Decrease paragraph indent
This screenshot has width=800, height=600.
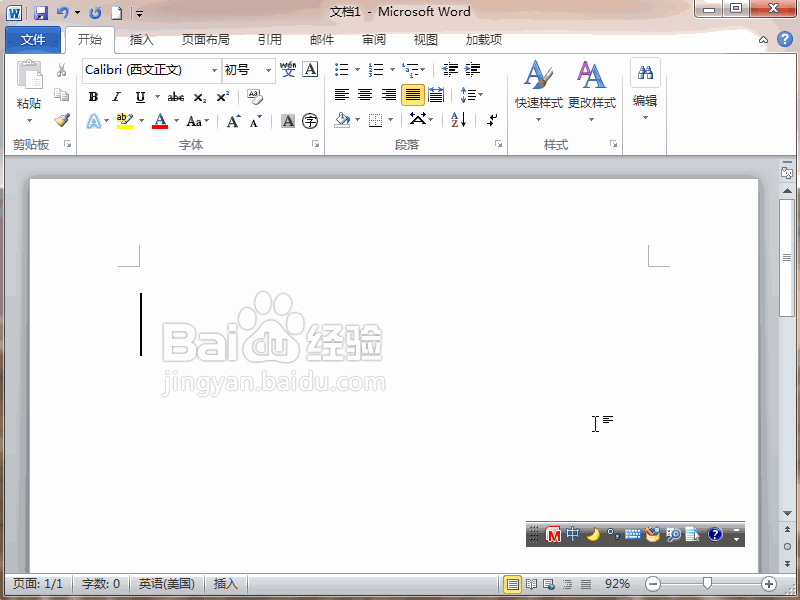point(450,69)
